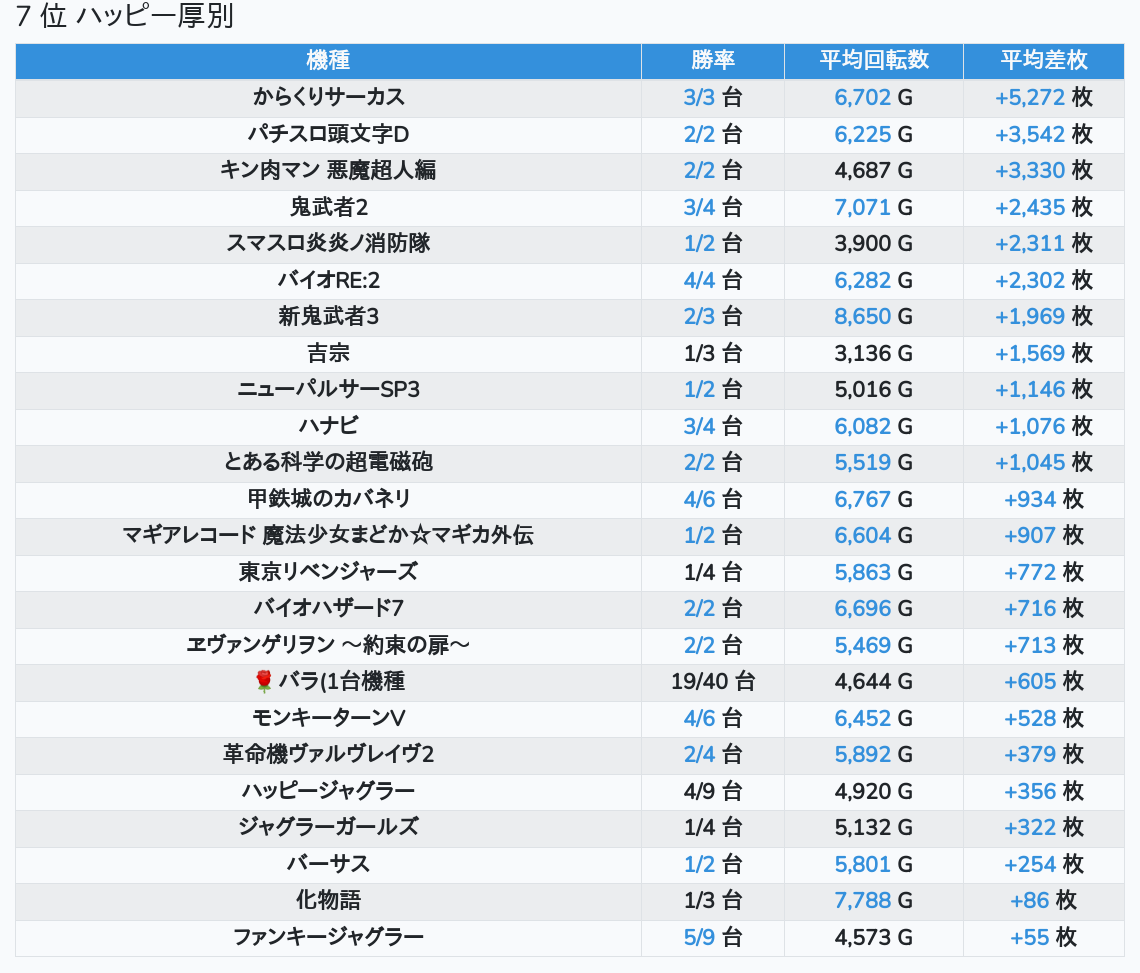The width and height of the screenshot is (1140, 973).
Task: Click the 平均差枚 column header
Action: click(x=1043, y=60)
